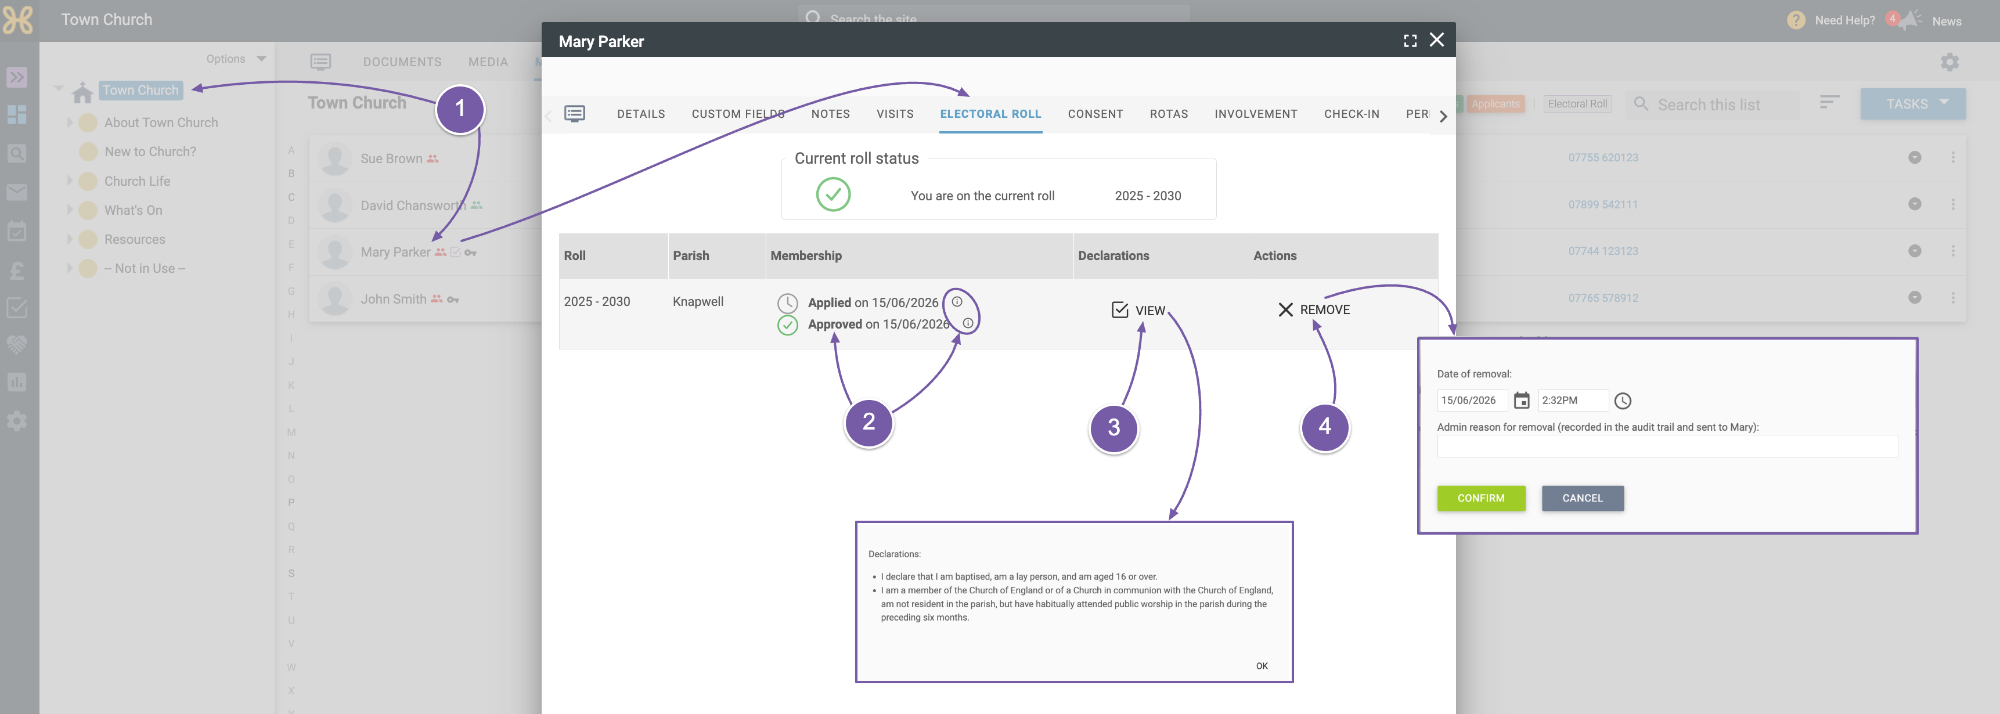Open the Need Help question icon

(1796, 20)
